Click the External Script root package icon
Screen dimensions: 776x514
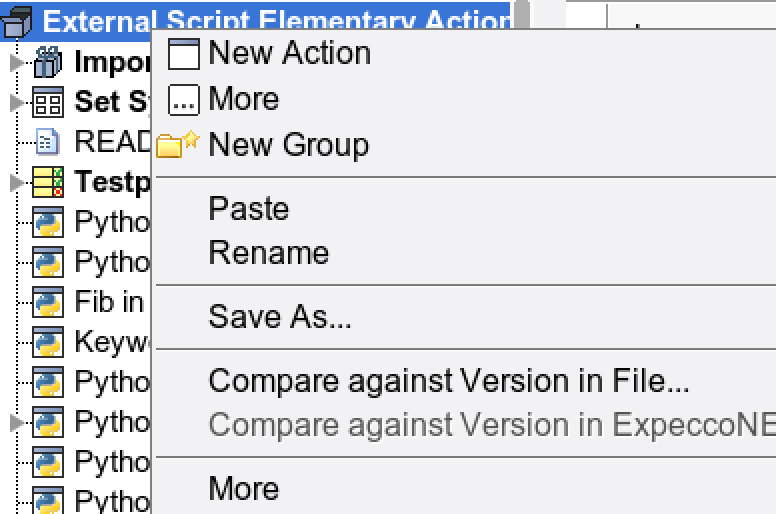click(x=16, y=22)
